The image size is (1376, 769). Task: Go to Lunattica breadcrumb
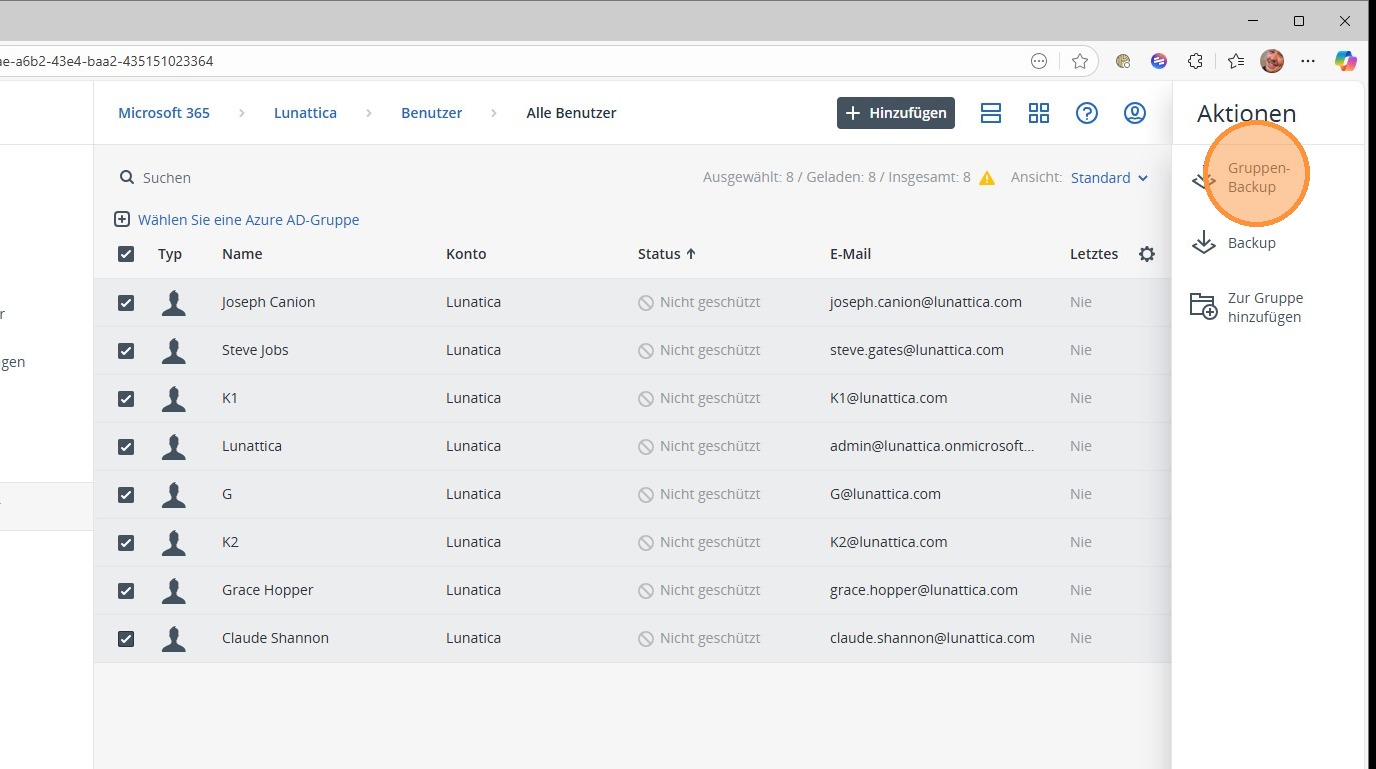[x=305, y=113]
